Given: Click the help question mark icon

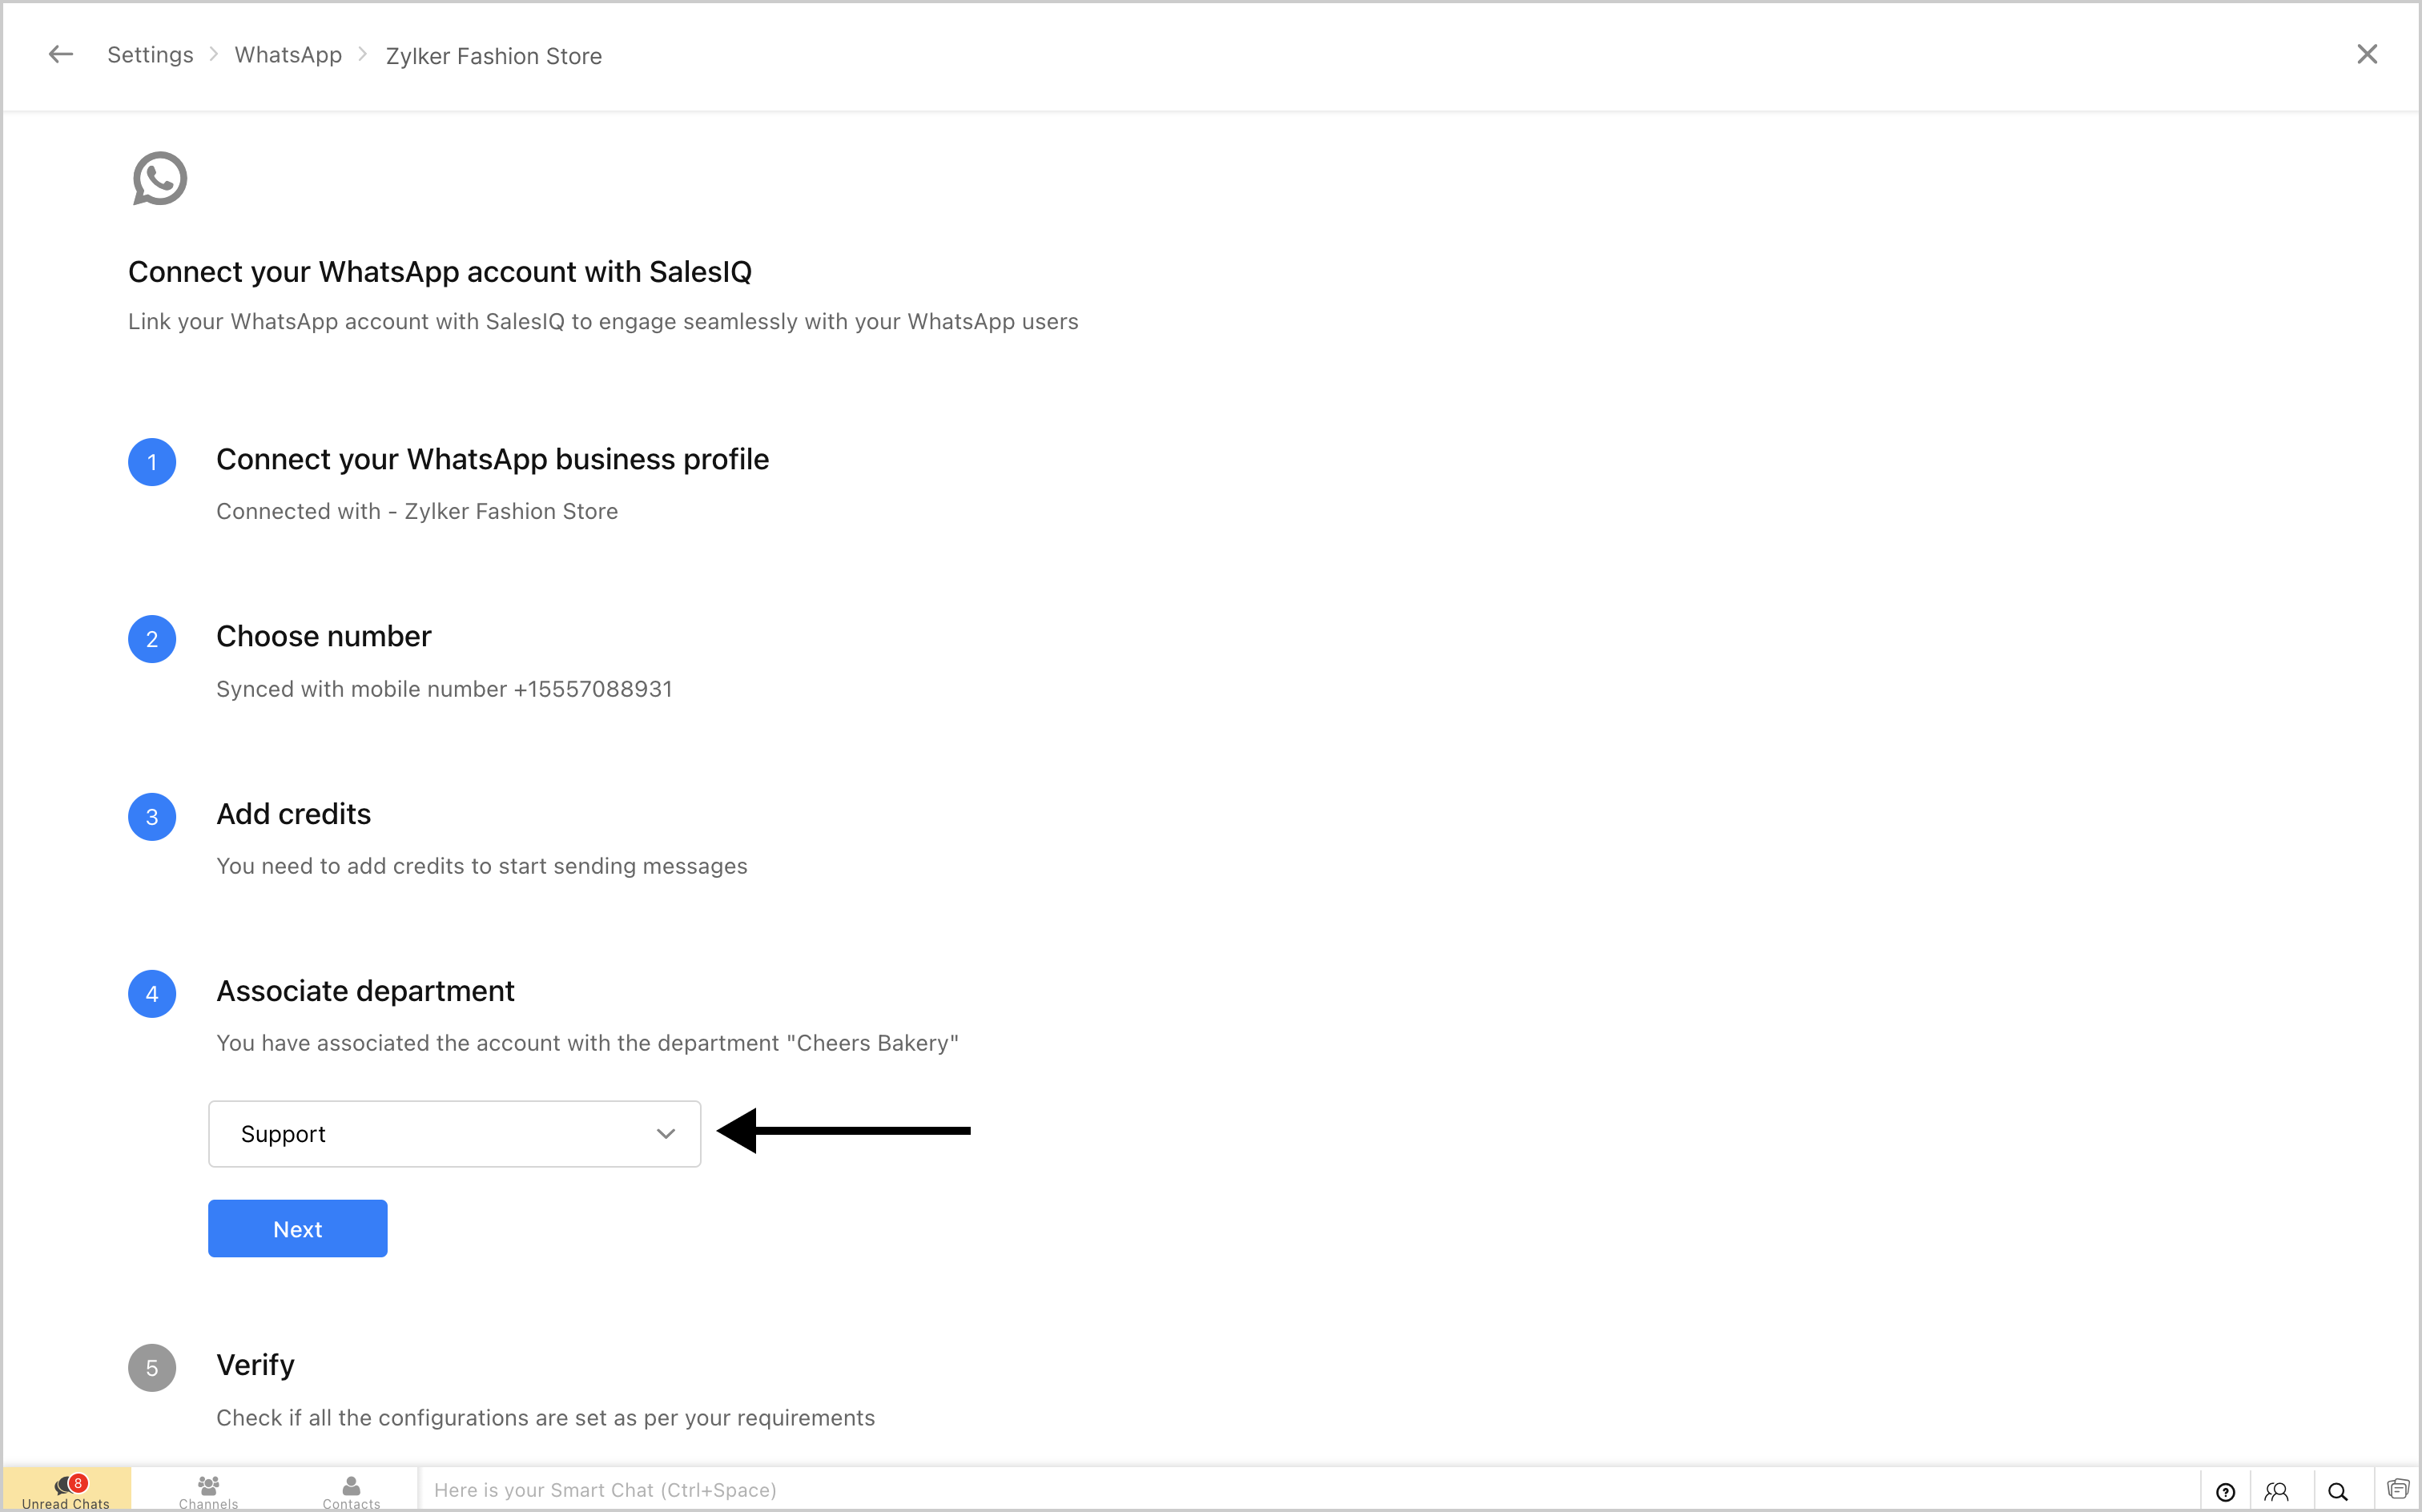Looking at the screenshot, I should (x=2225, y=1491).
